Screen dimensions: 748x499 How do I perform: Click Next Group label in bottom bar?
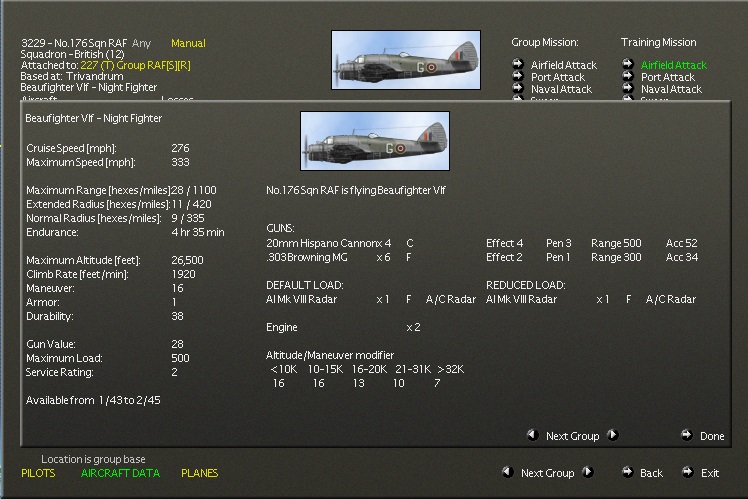(x=548, y=473)
